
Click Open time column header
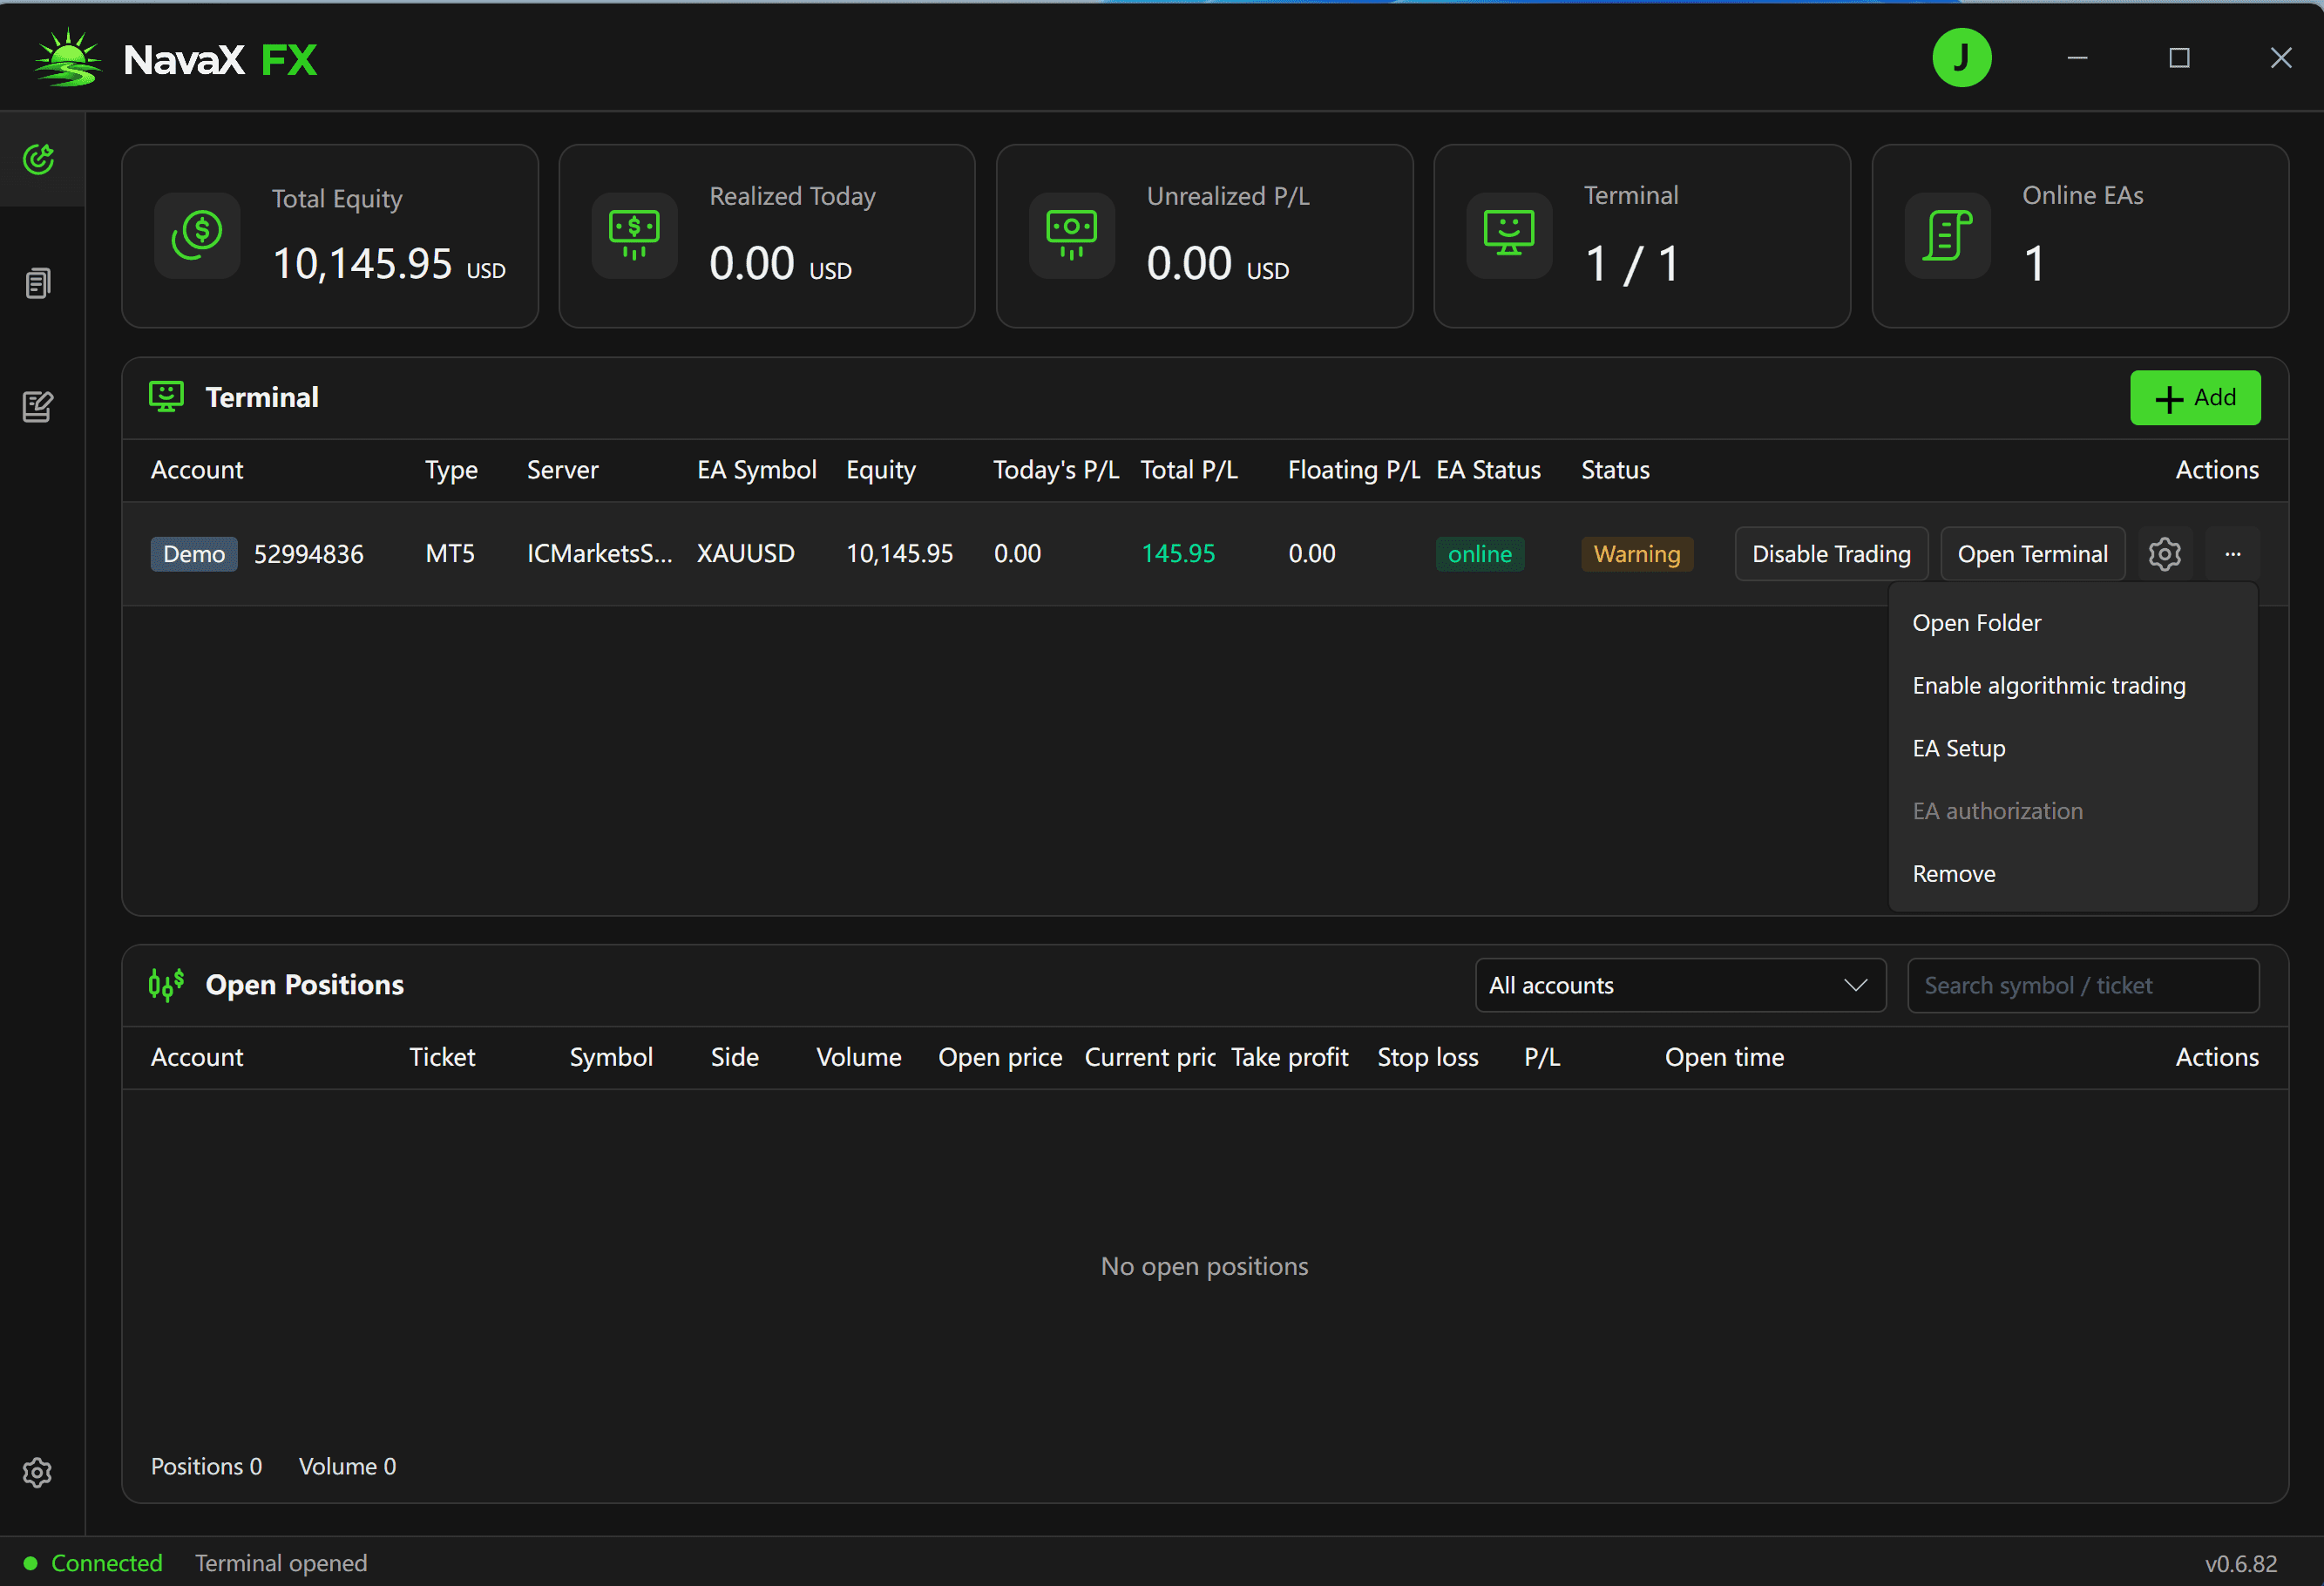tap(1724, 1058)
